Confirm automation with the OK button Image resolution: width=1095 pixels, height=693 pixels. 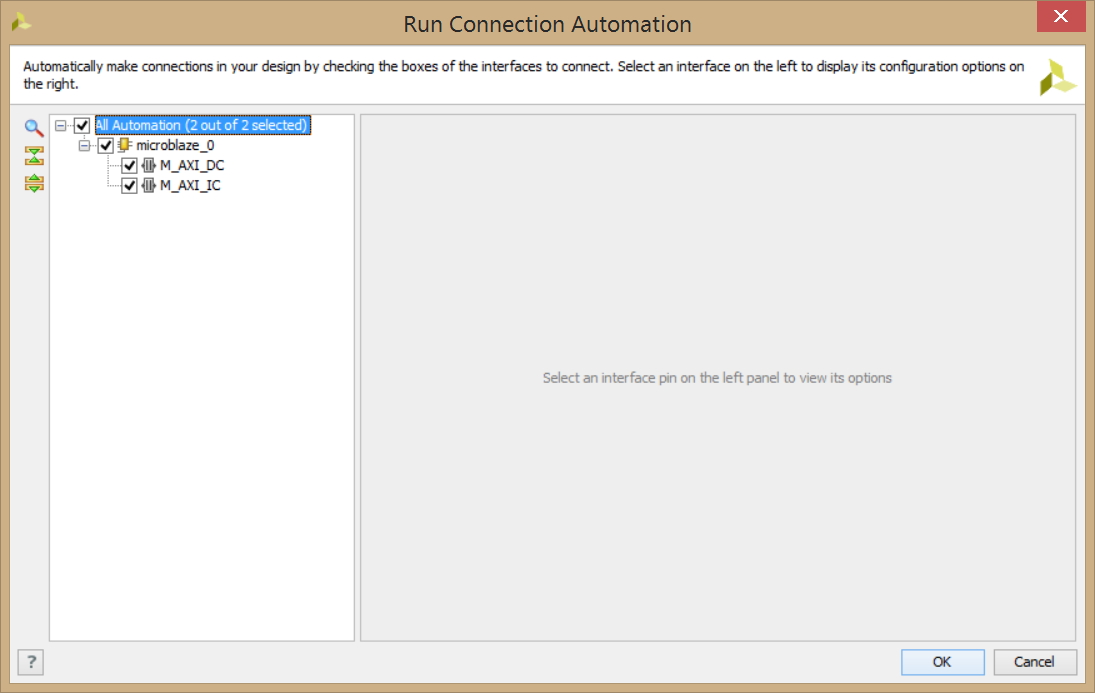coord(942,662)
